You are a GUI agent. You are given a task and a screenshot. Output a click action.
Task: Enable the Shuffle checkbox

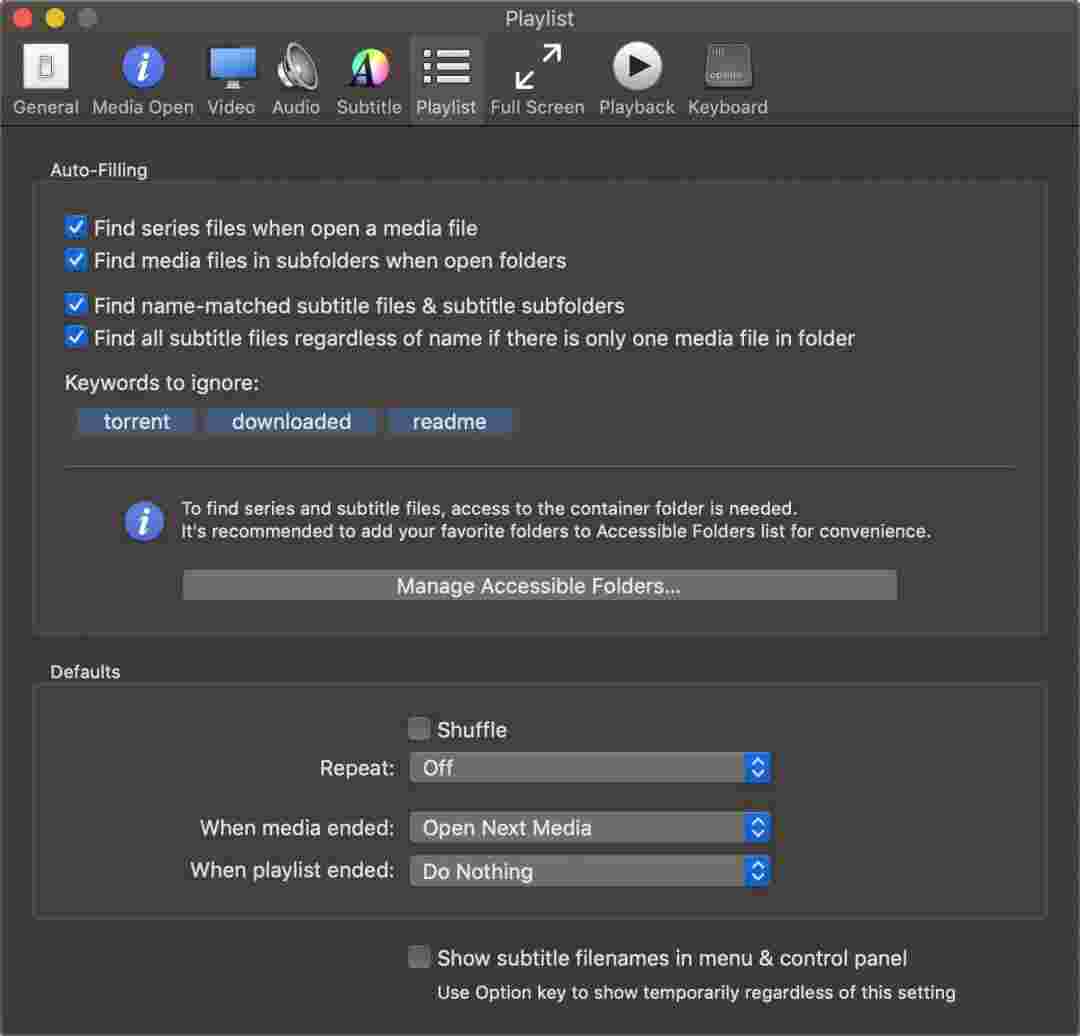[x=420, y=729]
